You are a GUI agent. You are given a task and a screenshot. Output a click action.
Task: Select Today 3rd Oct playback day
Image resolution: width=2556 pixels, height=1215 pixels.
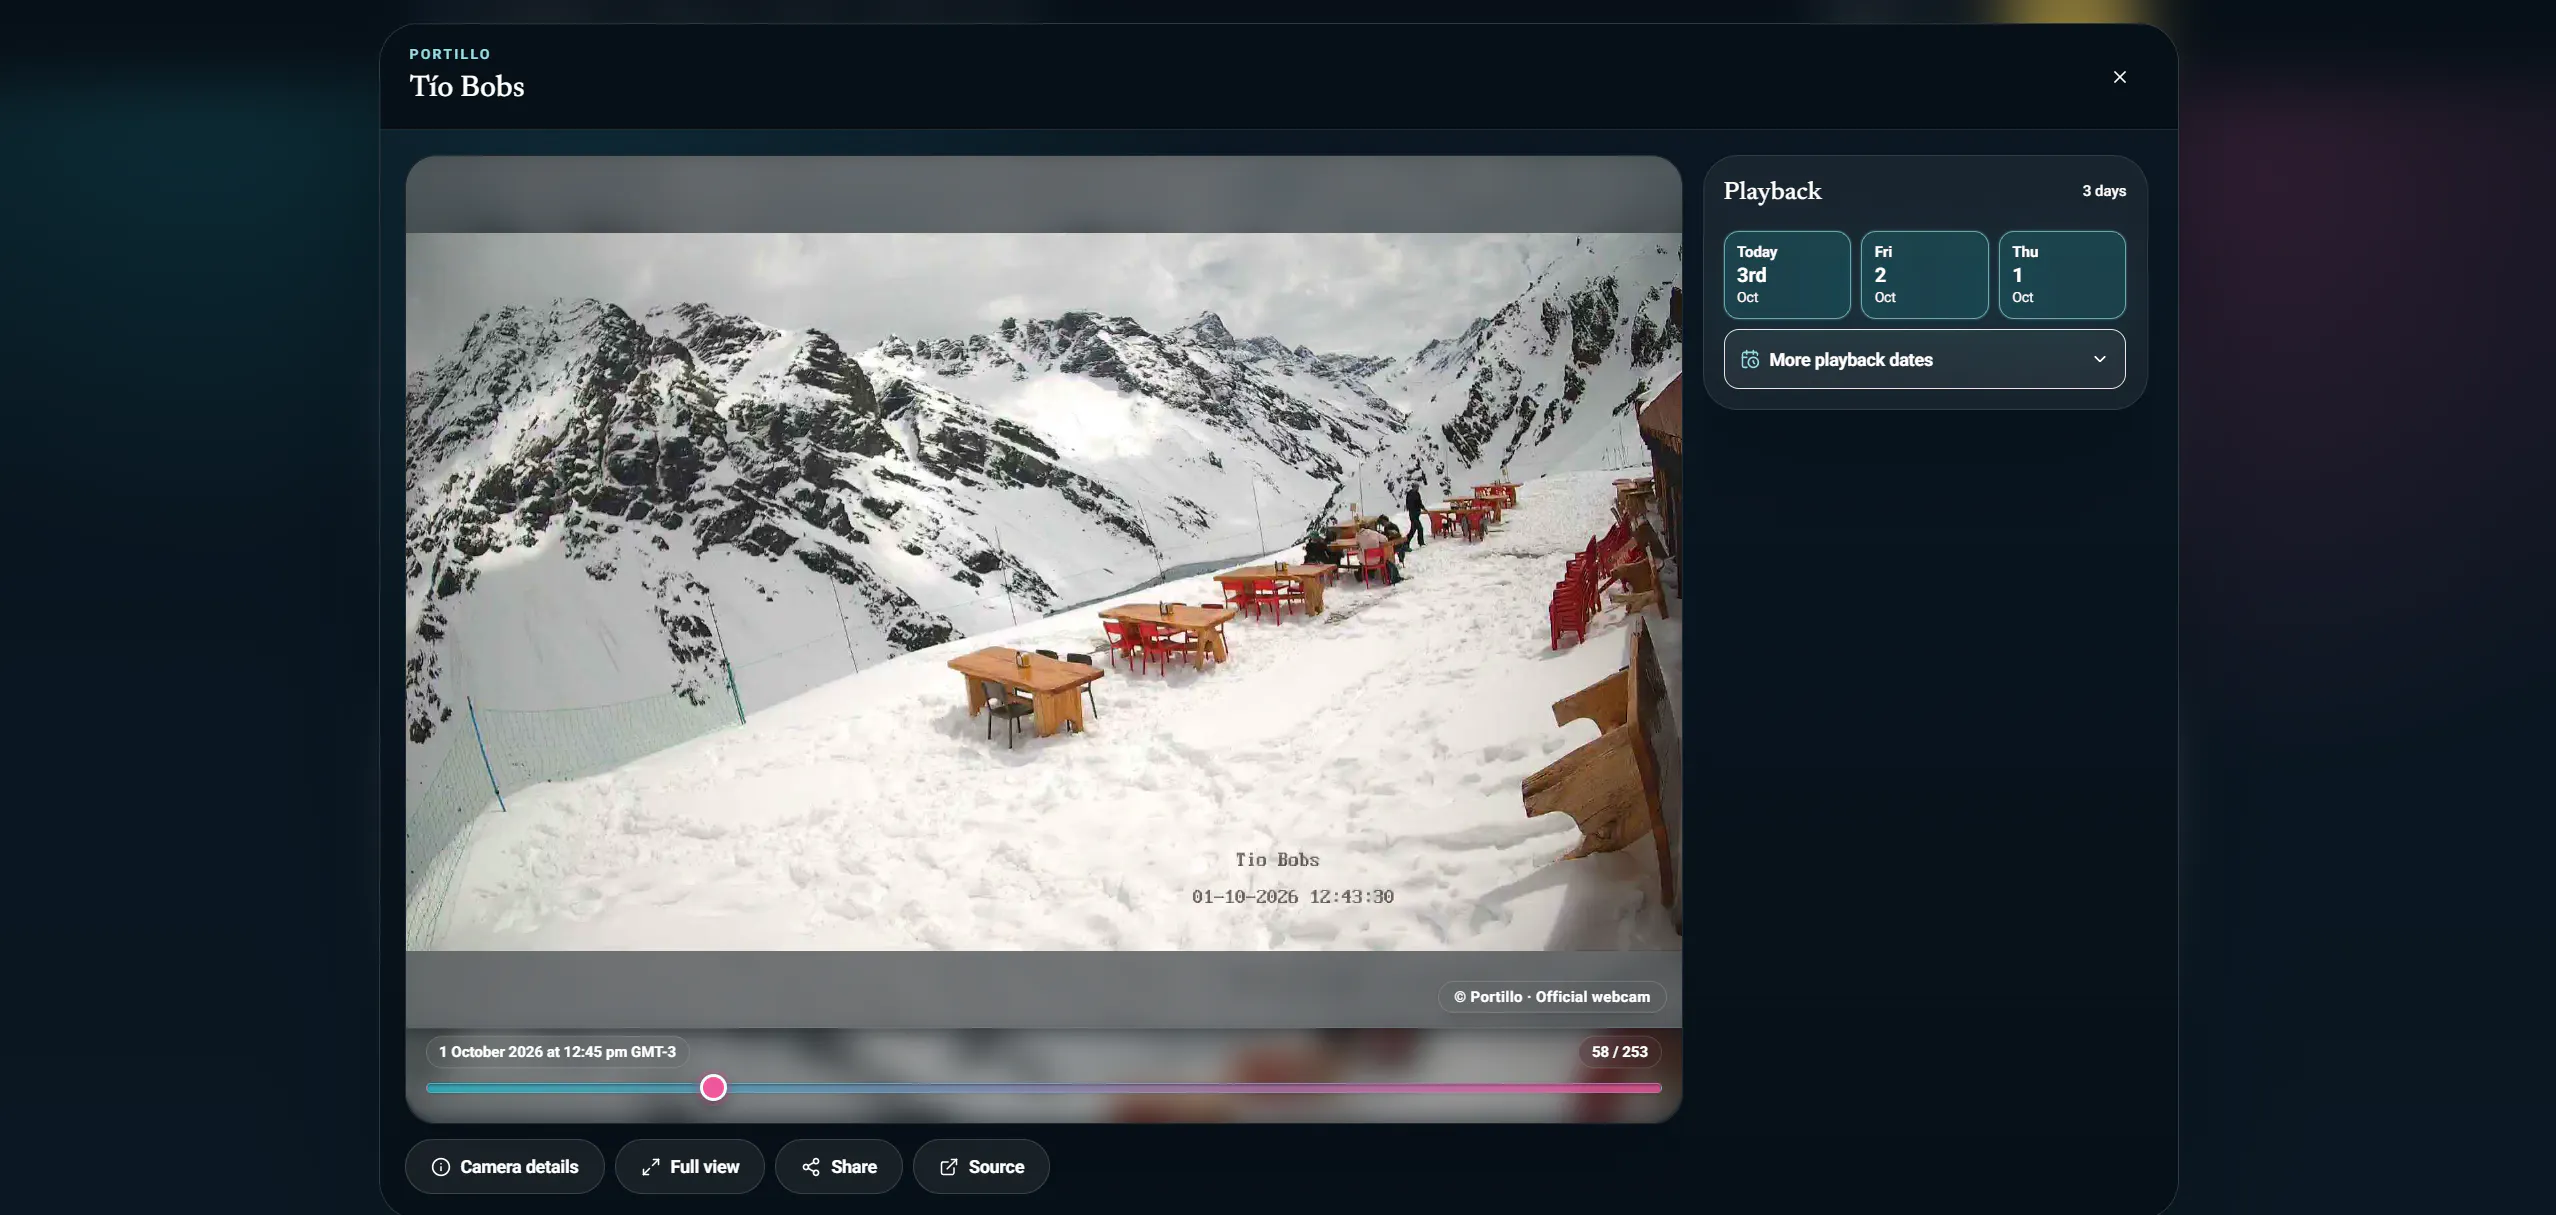[1787, 275]
